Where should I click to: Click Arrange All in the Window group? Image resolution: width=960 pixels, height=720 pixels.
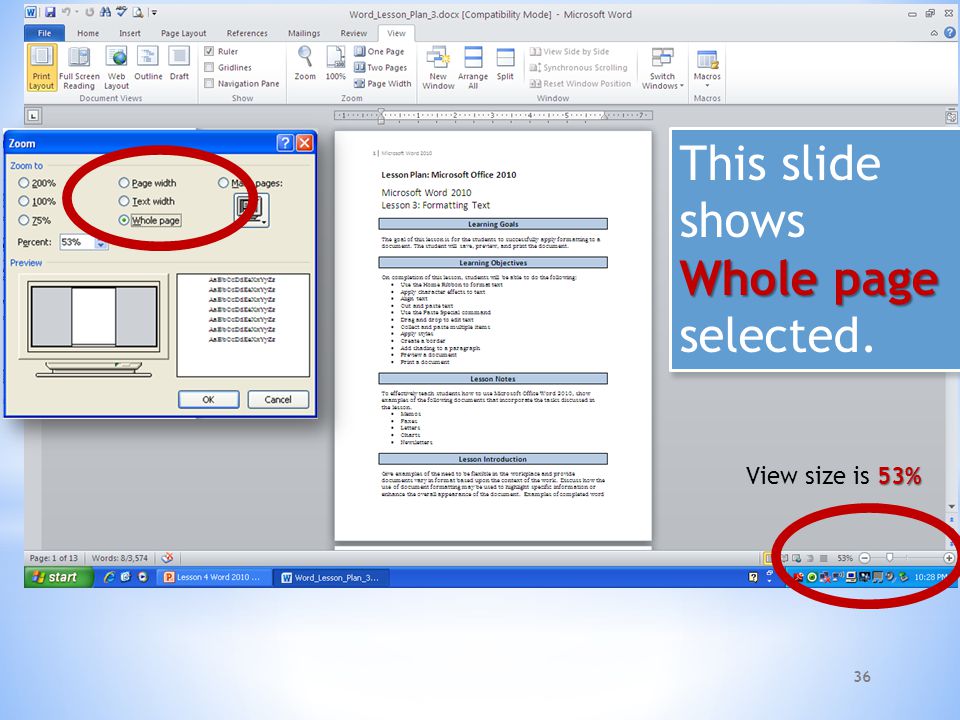[473, 68]
